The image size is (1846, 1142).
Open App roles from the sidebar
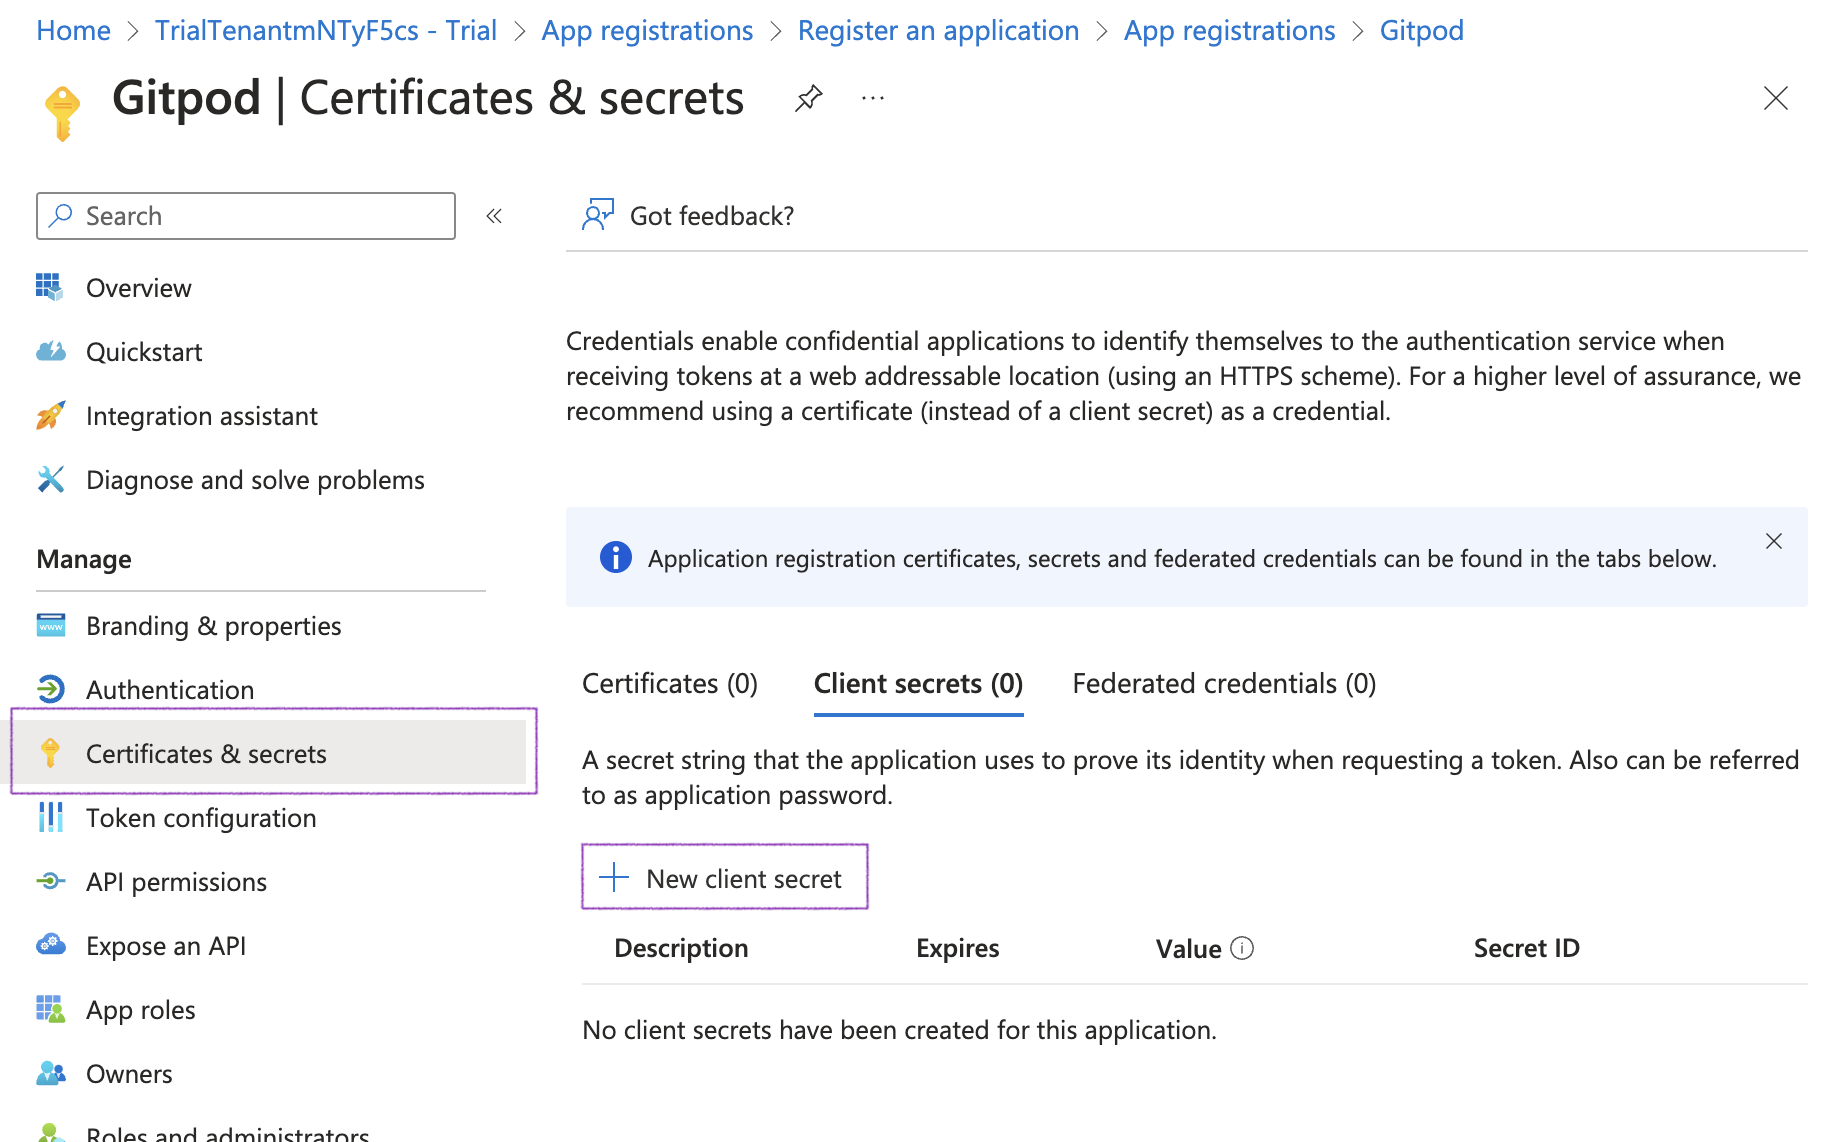[140, 1010]
